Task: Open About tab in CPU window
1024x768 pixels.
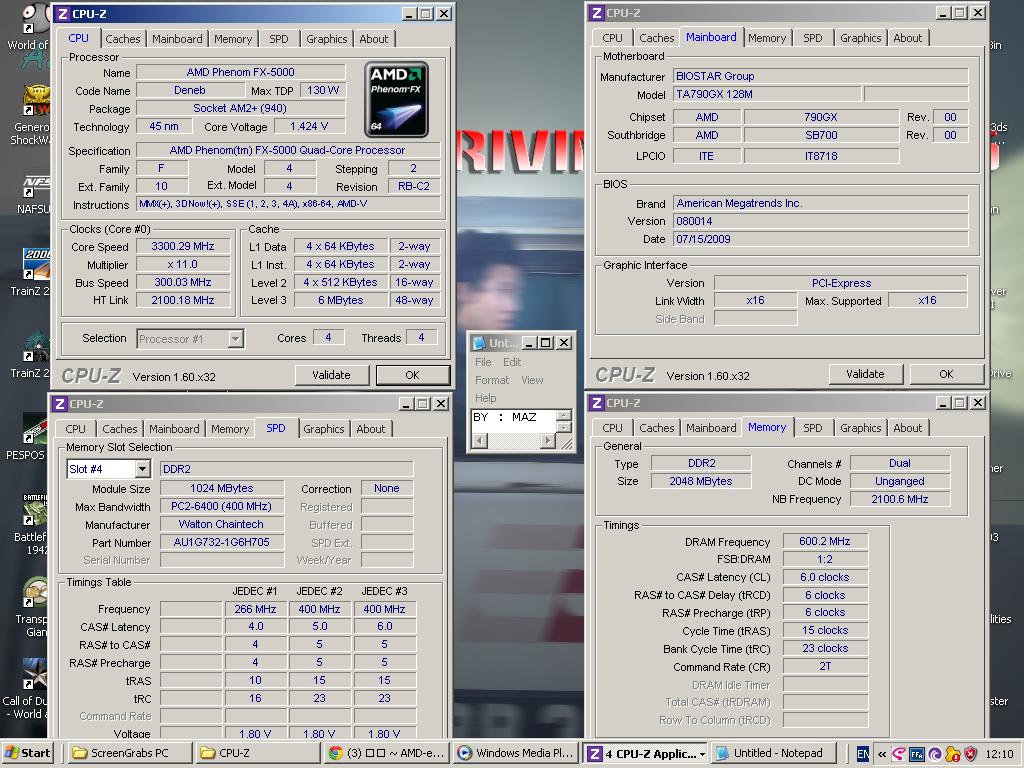Action: (x=374, y=39)
